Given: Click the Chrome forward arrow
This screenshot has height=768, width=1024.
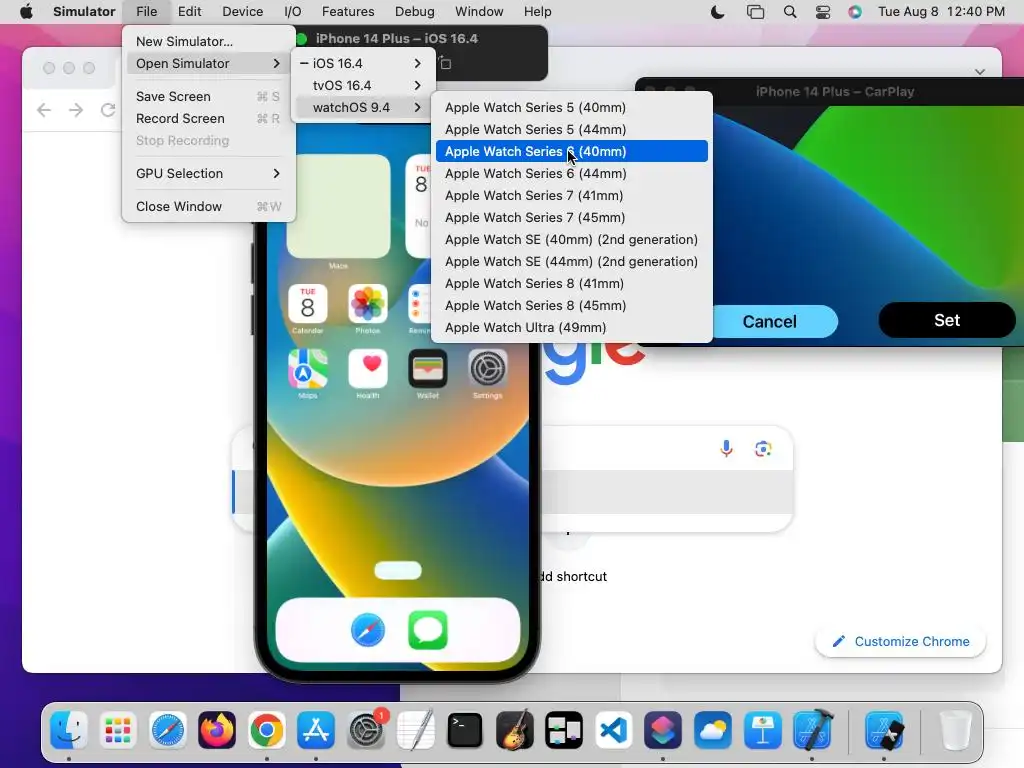Looking at the screenshot, I should 76,110.
